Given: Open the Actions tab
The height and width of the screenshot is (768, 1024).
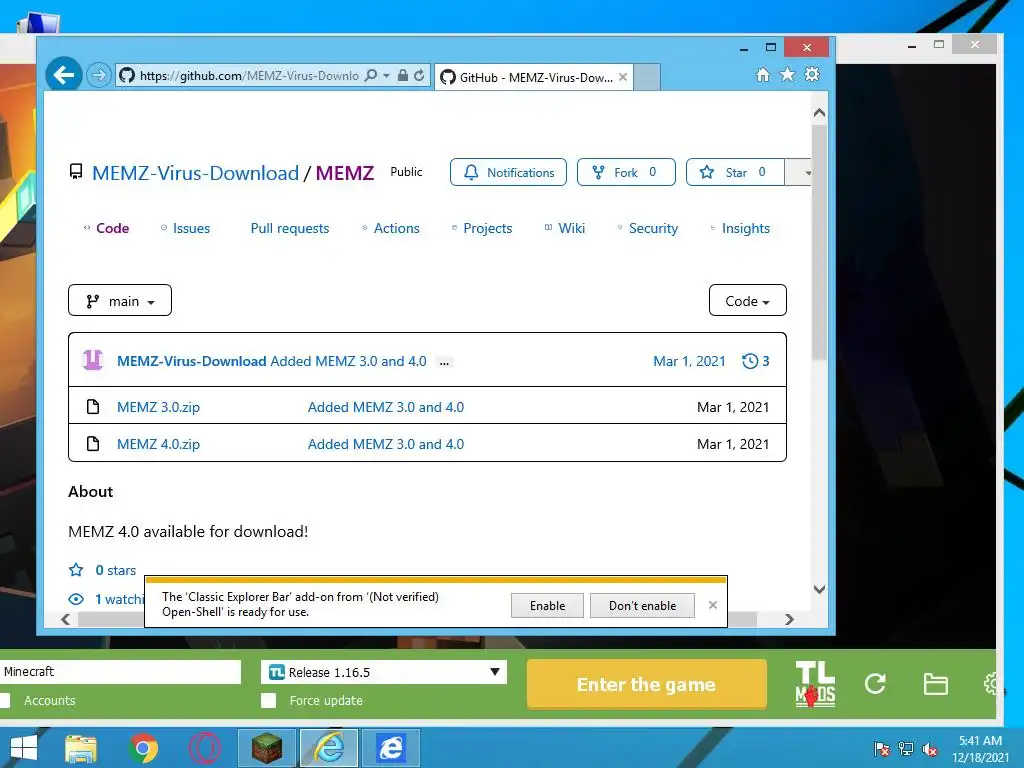Looking at the screenshot, I should point(391,228).
